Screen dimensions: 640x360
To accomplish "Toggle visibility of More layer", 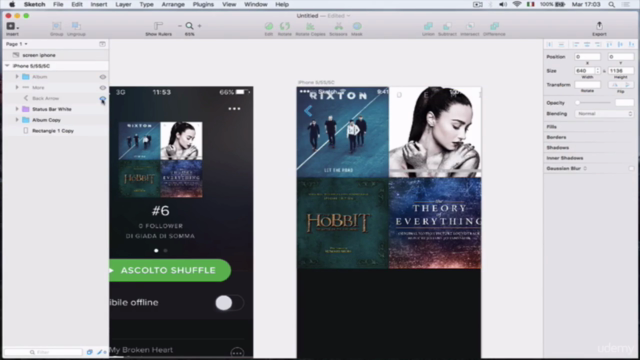I will tap(102, 87).
